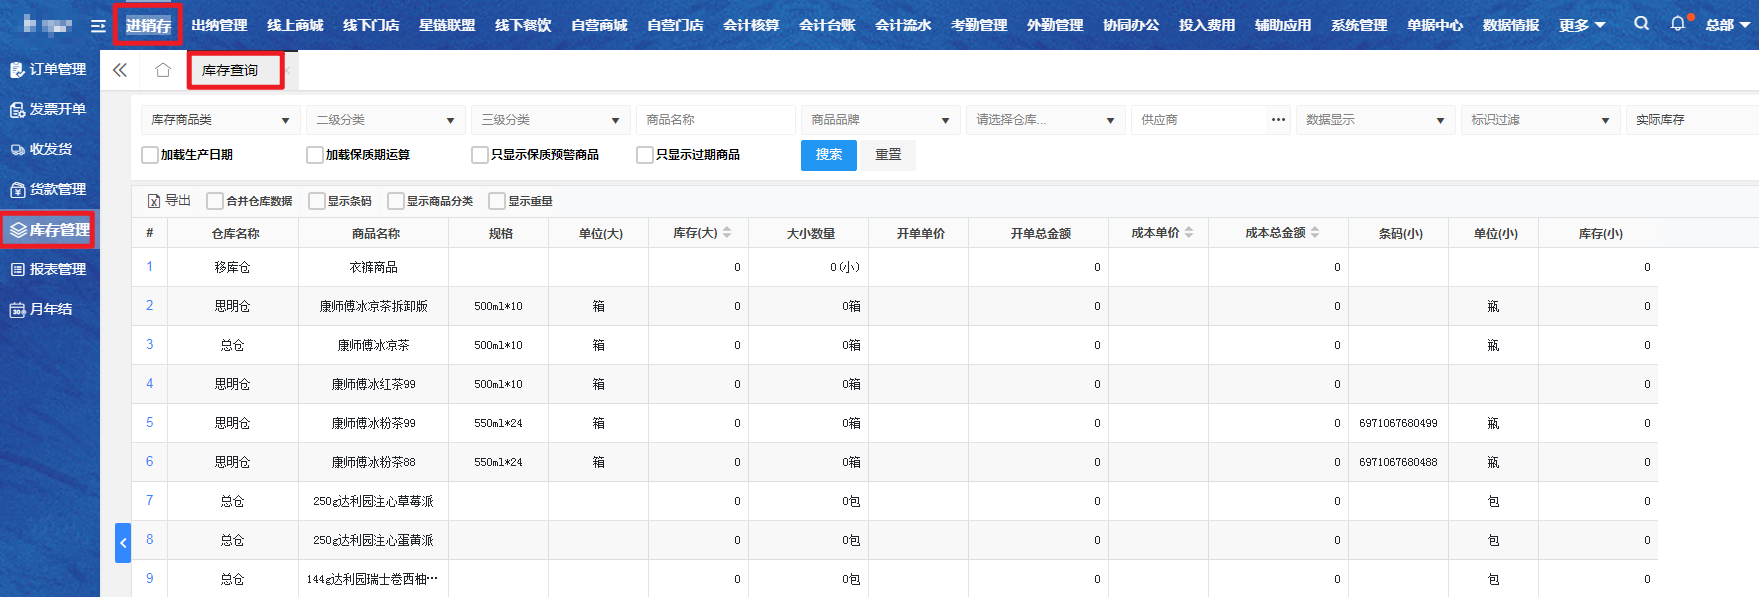Open 出纳管理 top menu
This screenshot has height=597, width=1759.
click(219, 25)
